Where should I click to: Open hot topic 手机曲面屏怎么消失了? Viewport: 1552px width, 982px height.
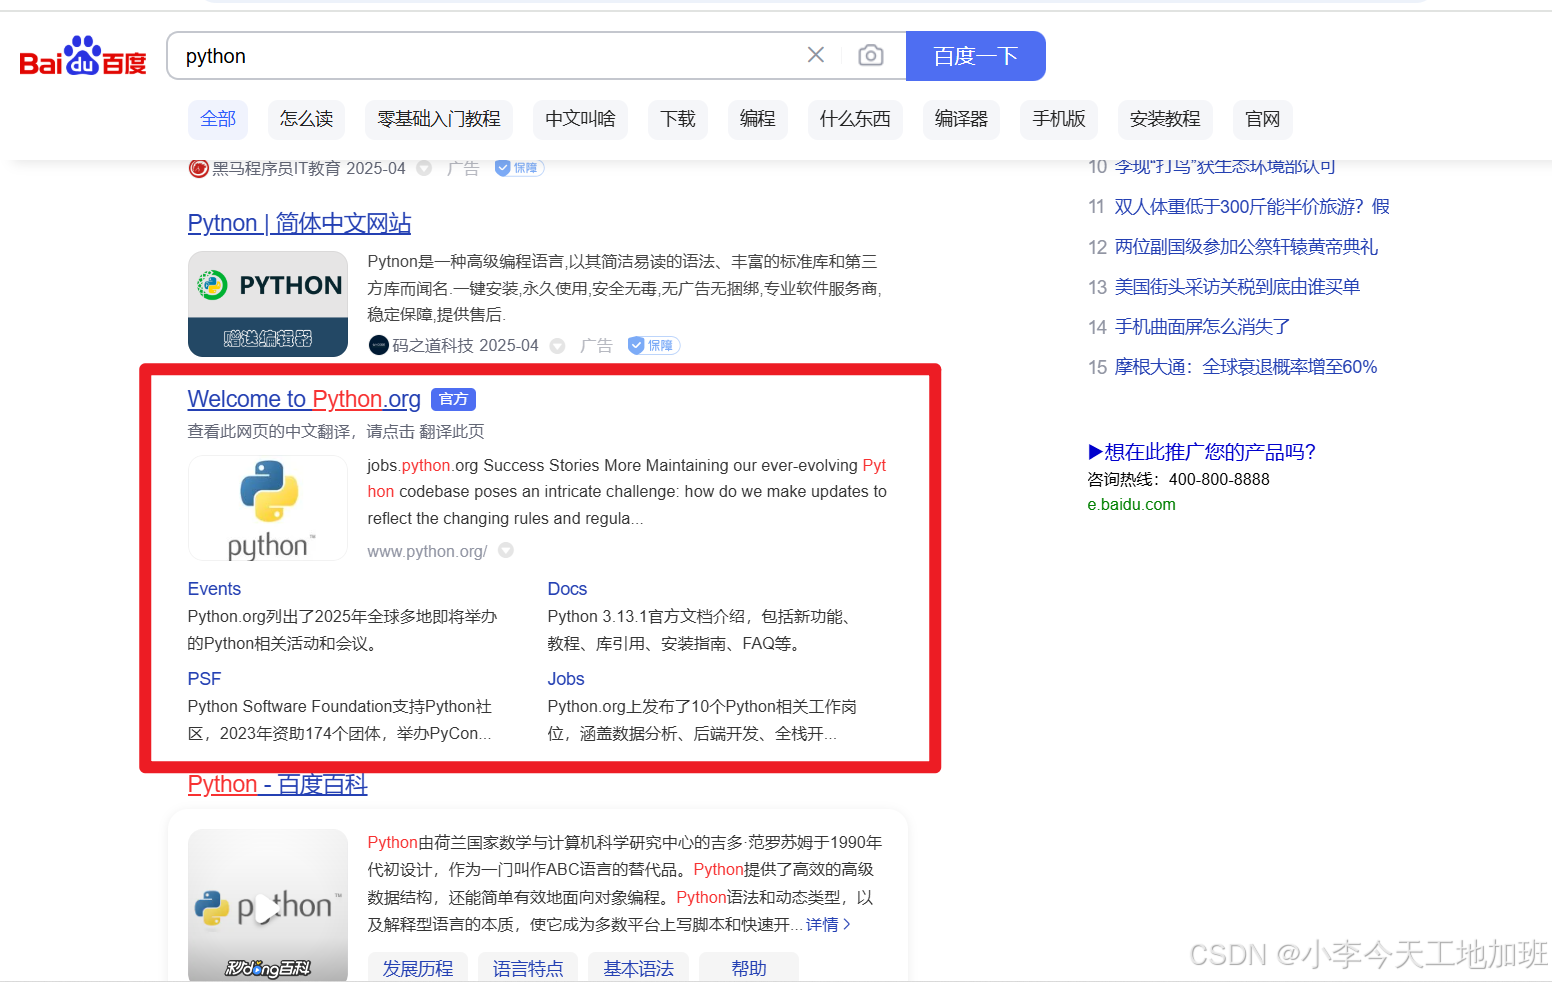click(1202, 327)
